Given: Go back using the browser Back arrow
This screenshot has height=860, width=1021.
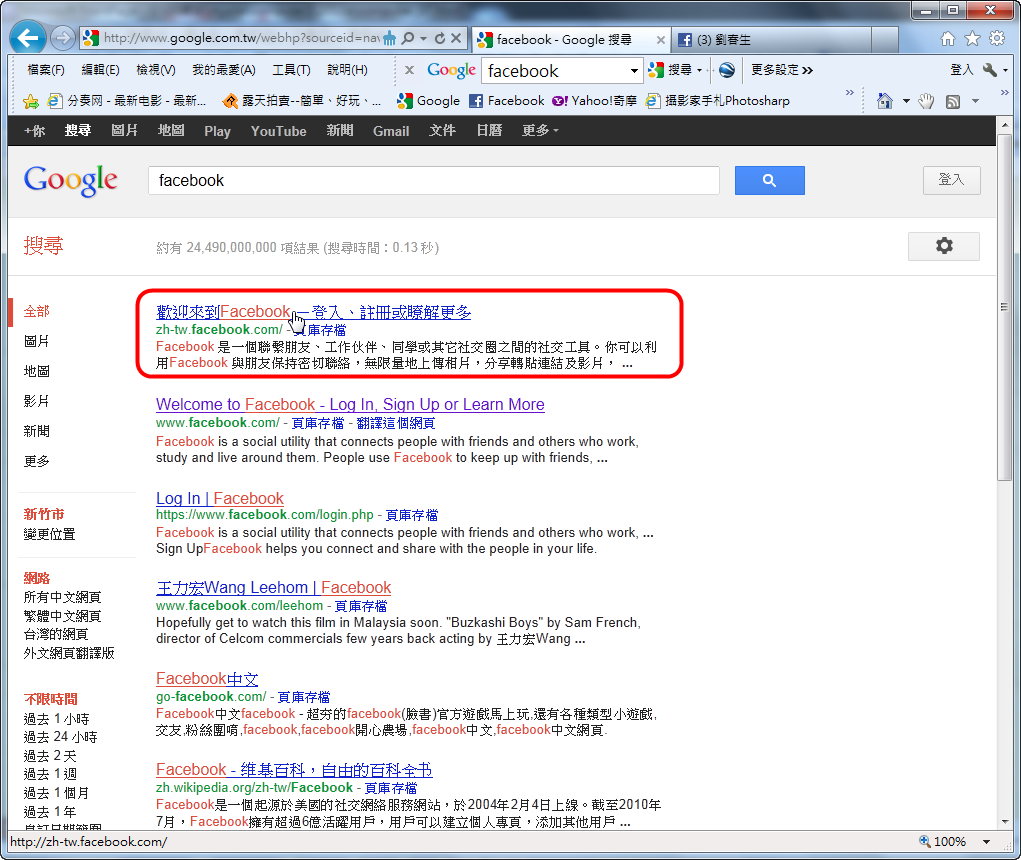Looking at the screenshot, I should point(27,38).
